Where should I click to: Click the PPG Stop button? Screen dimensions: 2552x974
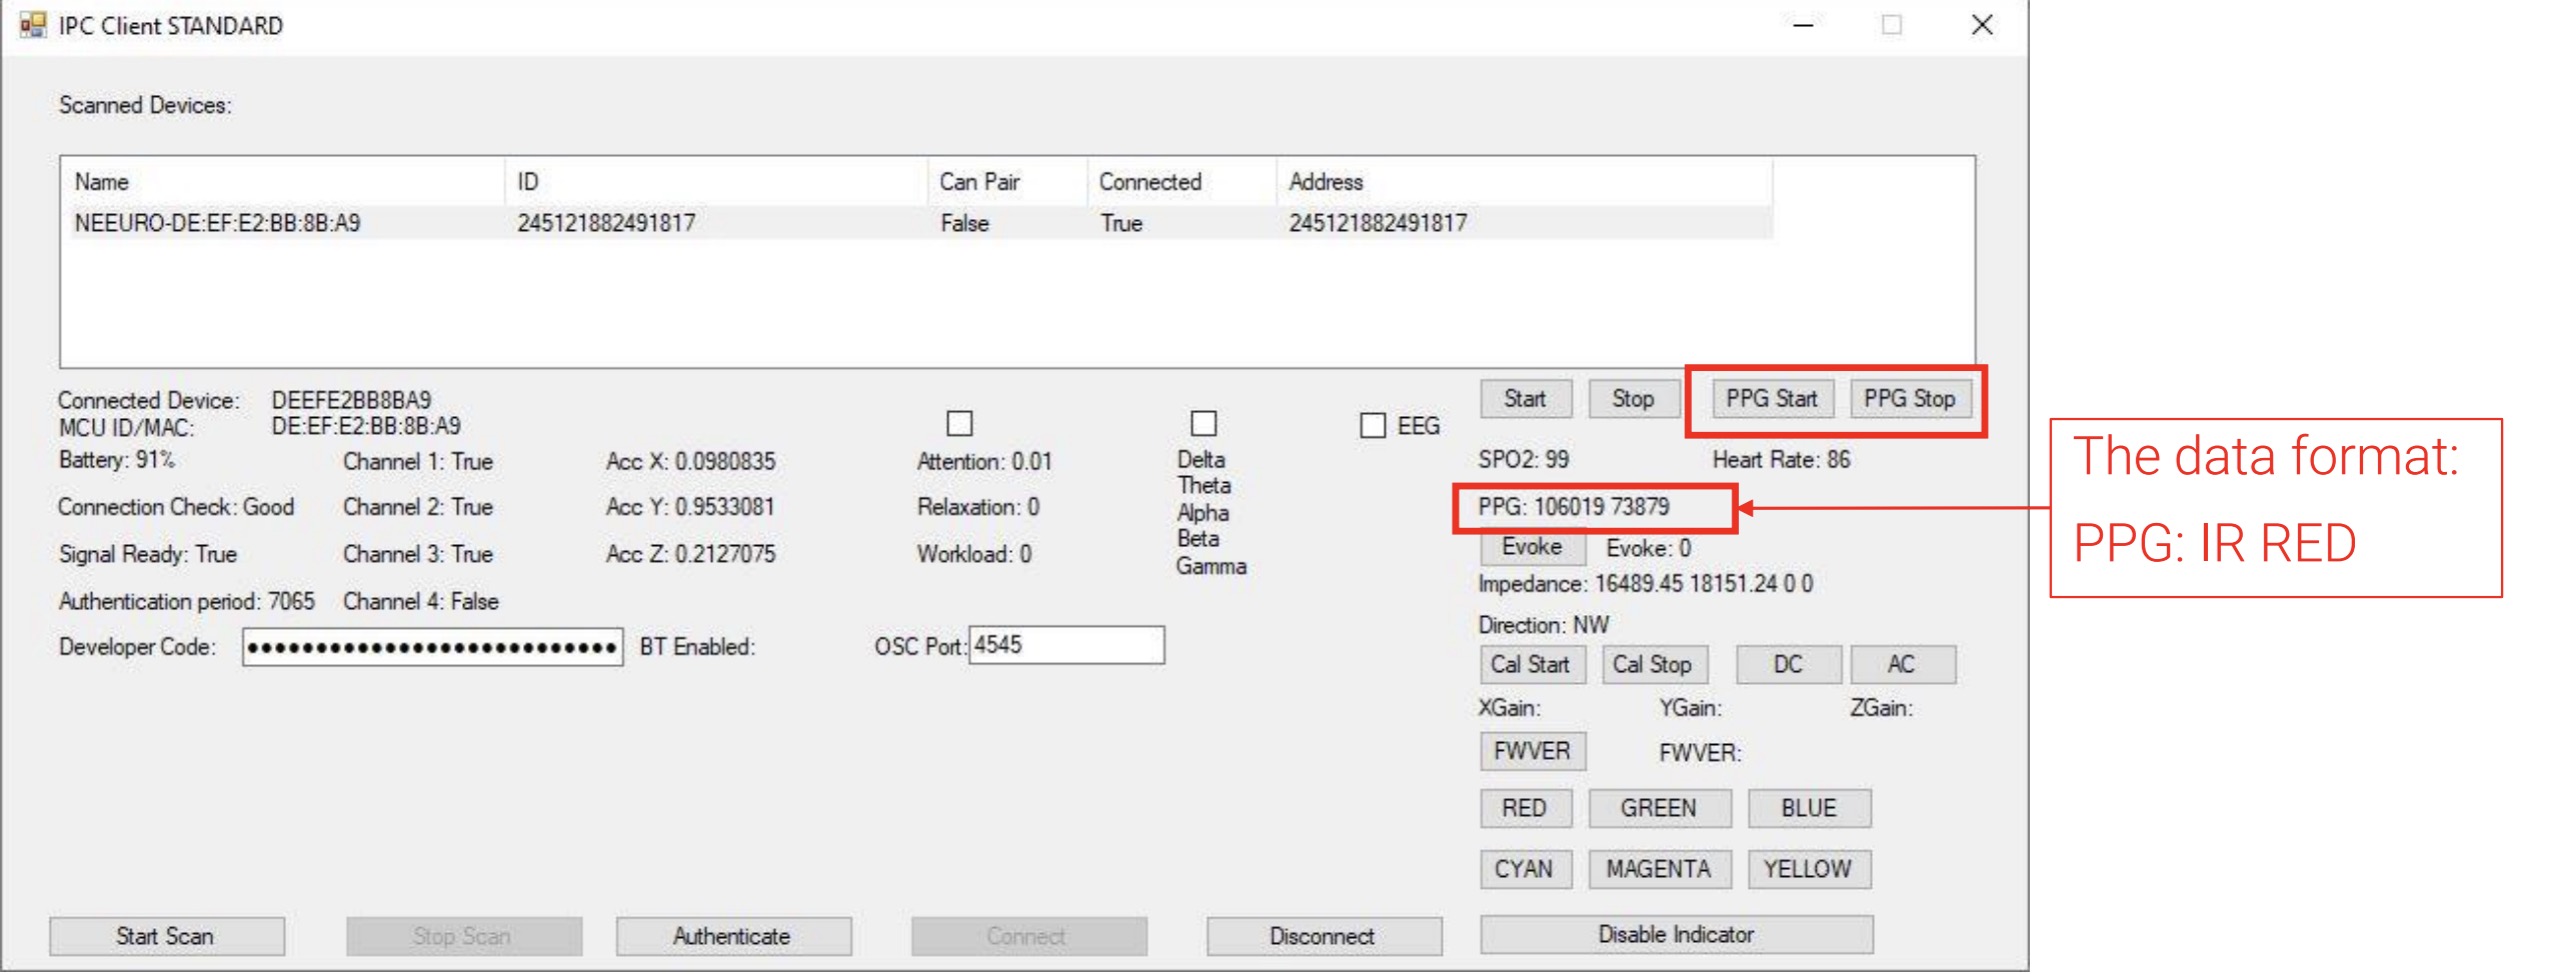pos(1911,398)
